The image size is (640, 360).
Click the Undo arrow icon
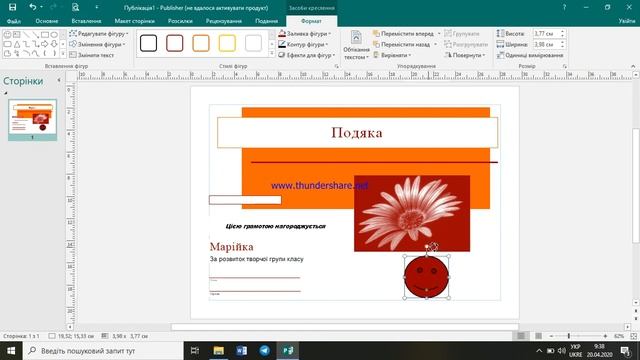click(x=33, y=7)
